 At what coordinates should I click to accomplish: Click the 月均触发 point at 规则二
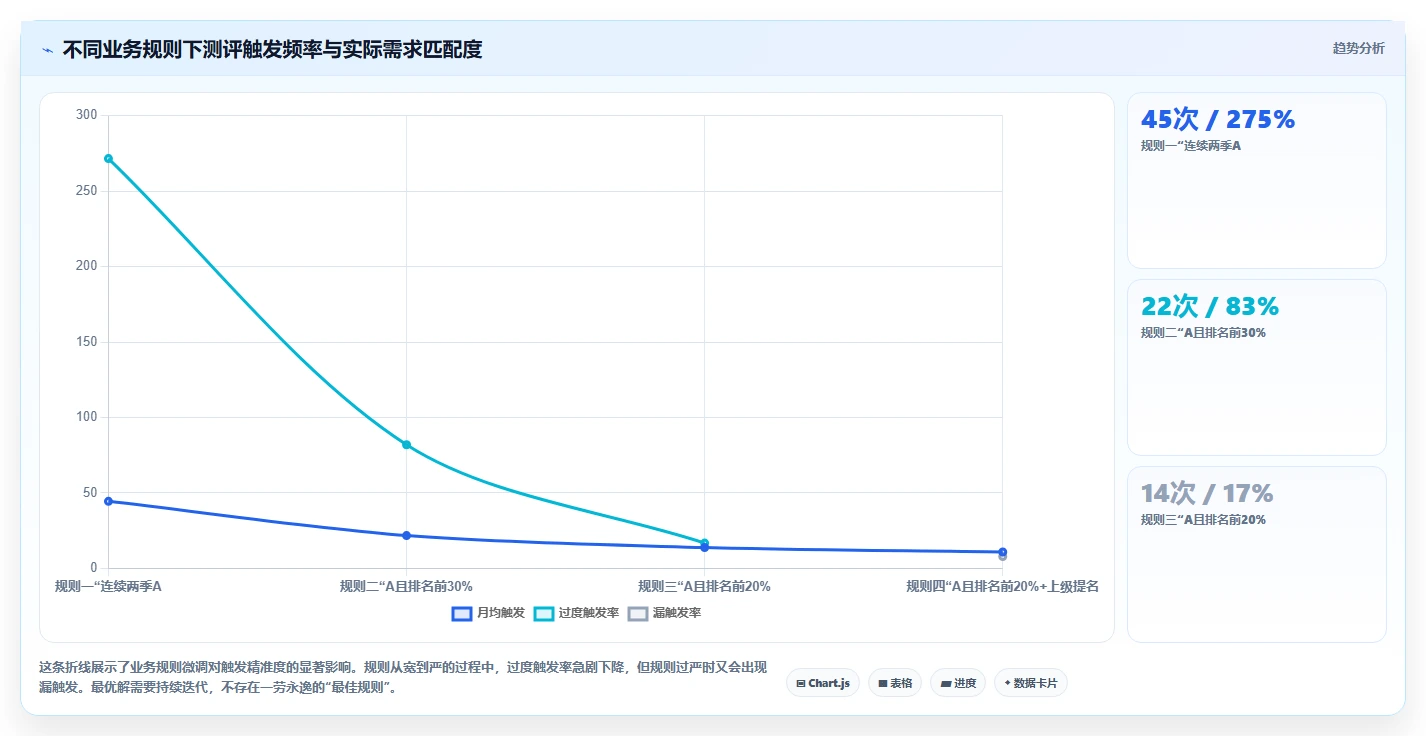(406, 535)
